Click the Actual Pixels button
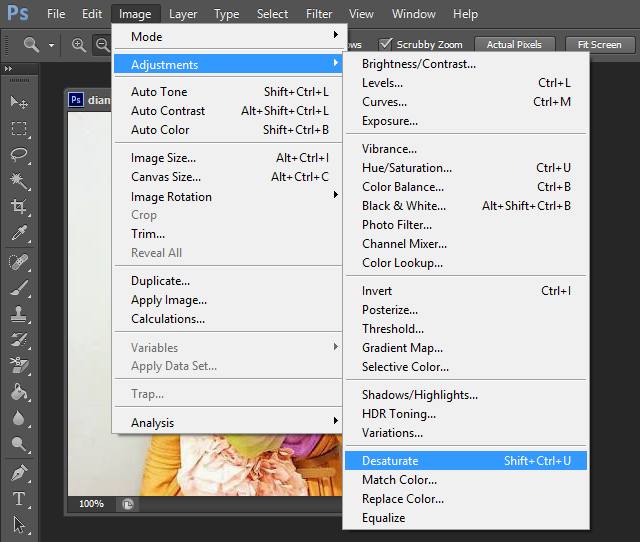This screenshot has width=640, height=542. point(514,45)
